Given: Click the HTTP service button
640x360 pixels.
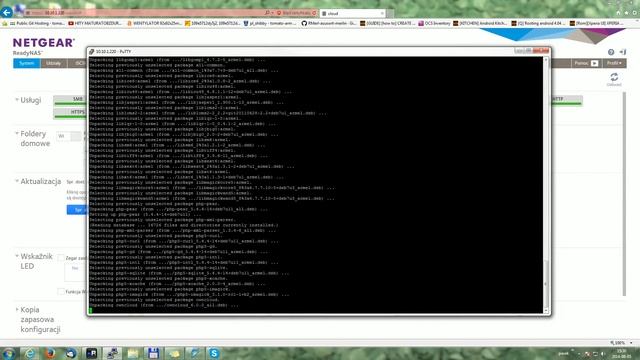Looking at the screenshot, I should point(567,100).
